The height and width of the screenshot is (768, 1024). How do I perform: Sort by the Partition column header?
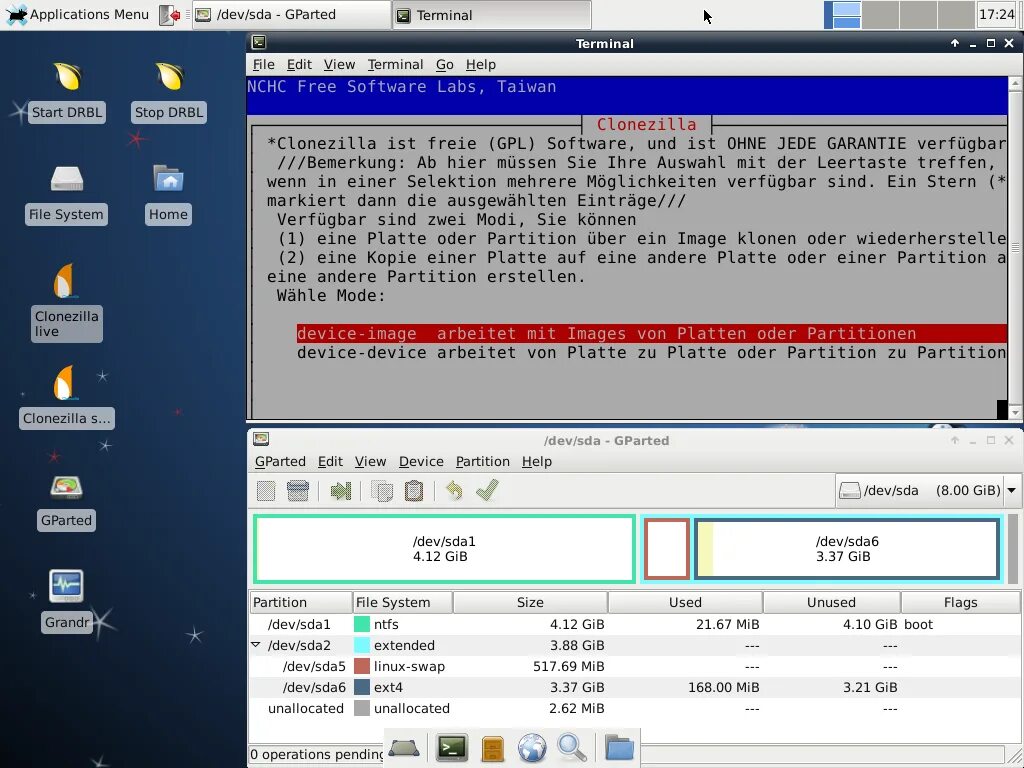point(301,602)
